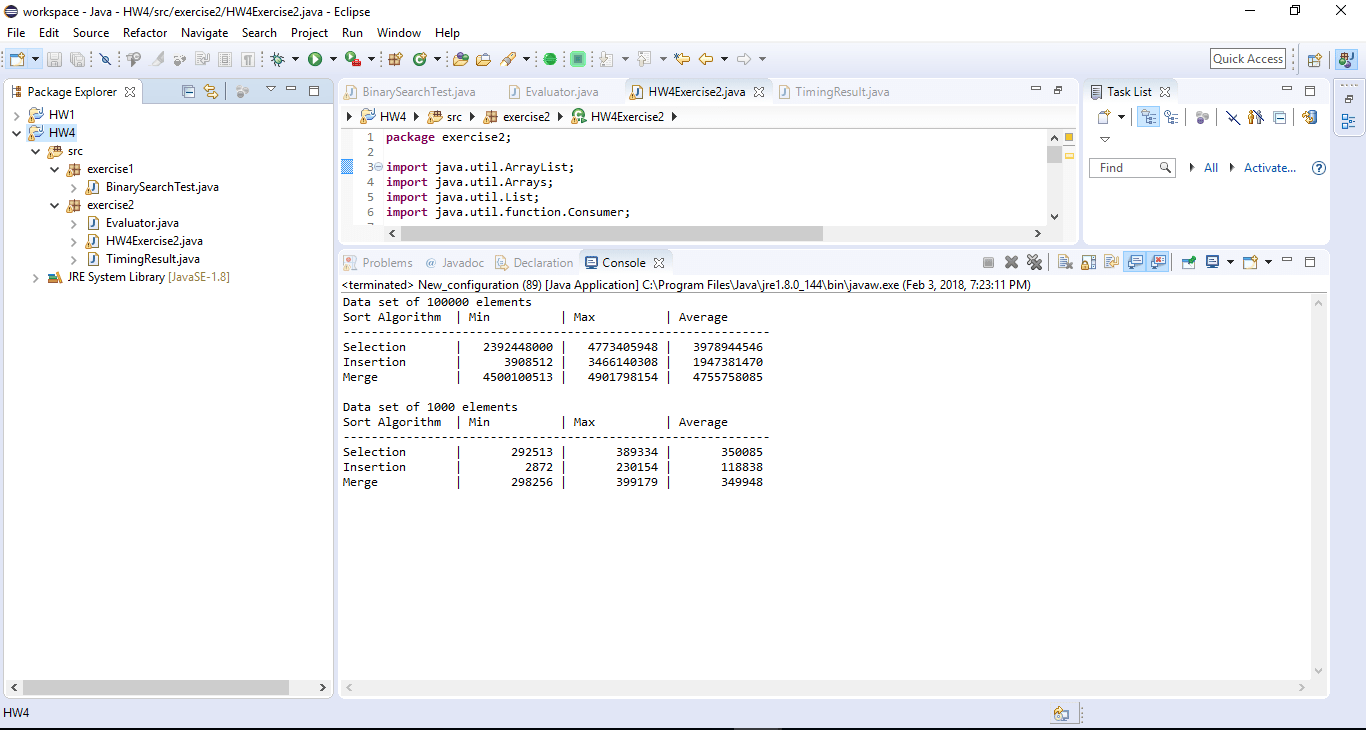Click inside the Find field in Task List
Image resolution: width=1366 pixels, height=730 pixels.
[x=1125, y=167]
